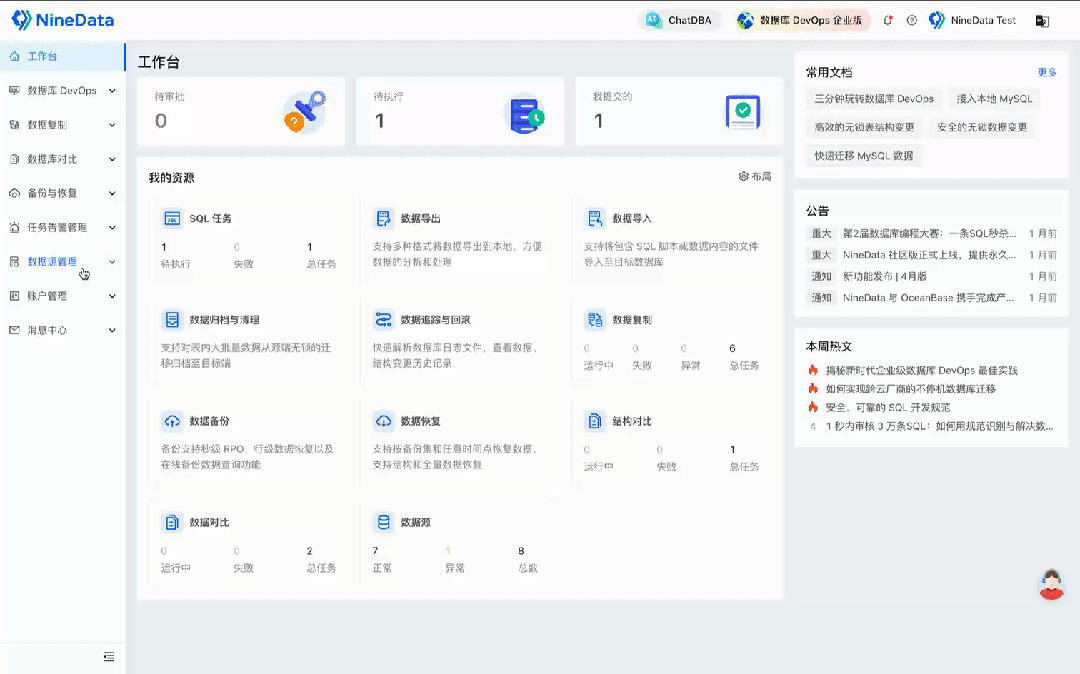
Task: Click 数据复制 总任务 count 6
Action: (732, 348)
